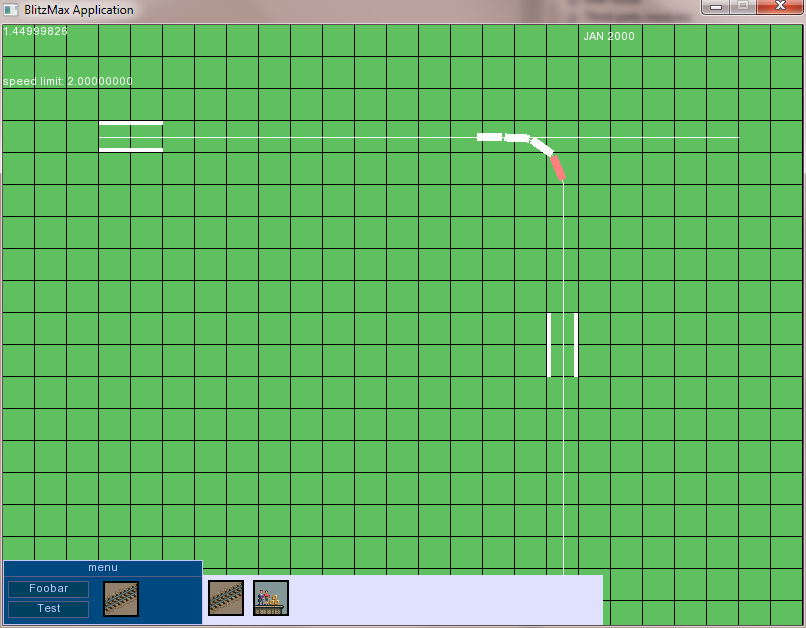
Task: Click the middle white wagon of the train
Action: point(516,138)
